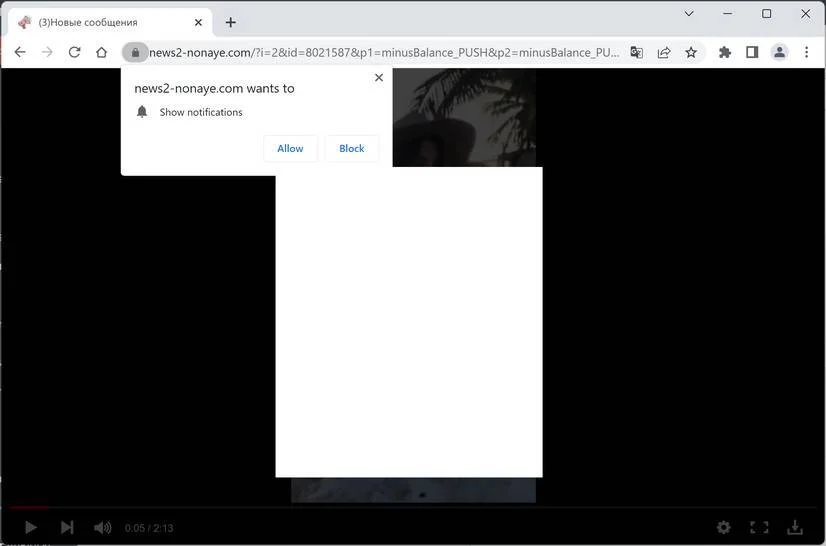Expand the tab search chevron

689,14
